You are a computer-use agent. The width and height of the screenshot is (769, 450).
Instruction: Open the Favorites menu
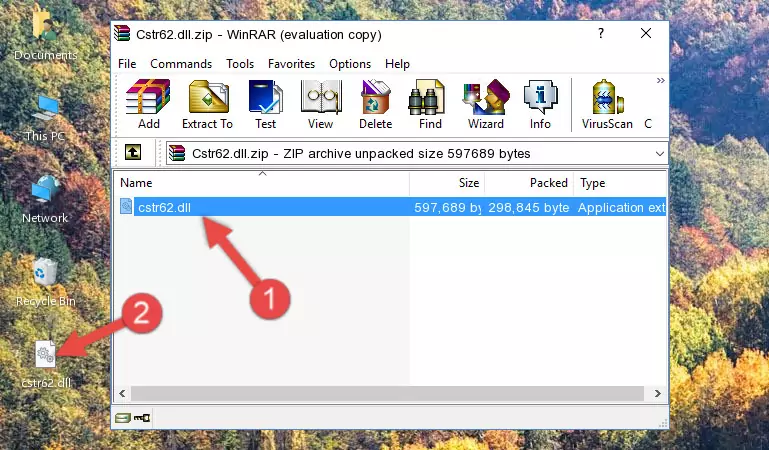point(291,64)
